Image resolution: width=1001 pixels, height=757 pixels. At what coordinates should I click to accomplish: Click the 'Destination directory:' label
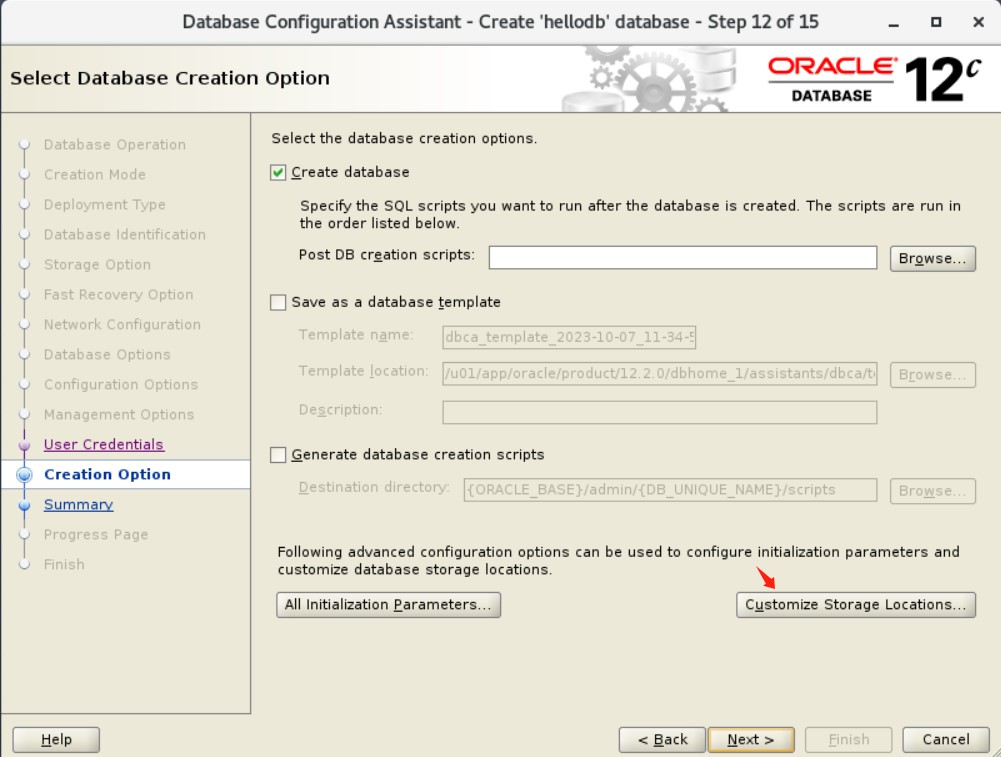[x=374, y=488]
